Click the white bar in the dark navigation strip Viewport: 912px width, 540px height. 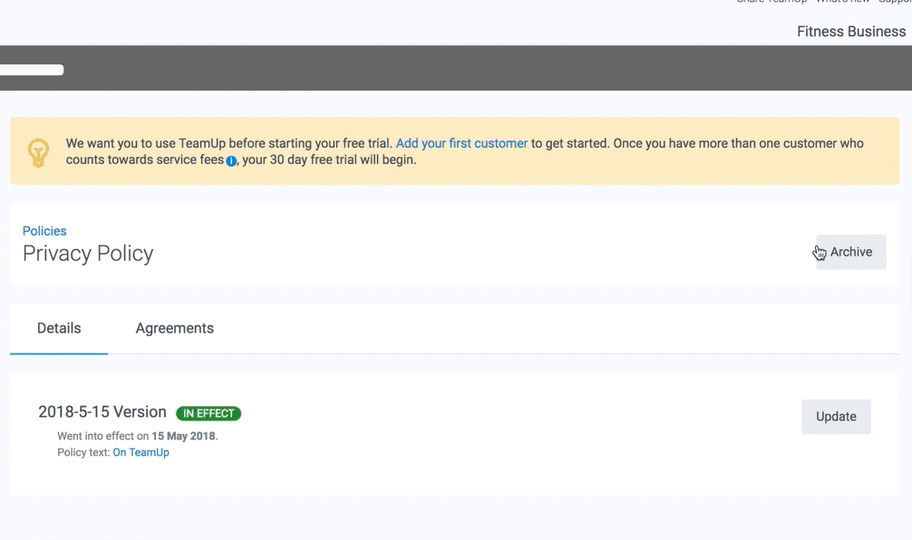[x=31, y=70]
